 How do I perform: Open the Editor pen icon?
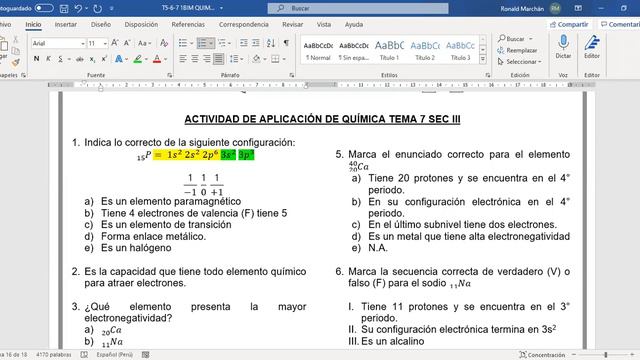coord(592,42)
